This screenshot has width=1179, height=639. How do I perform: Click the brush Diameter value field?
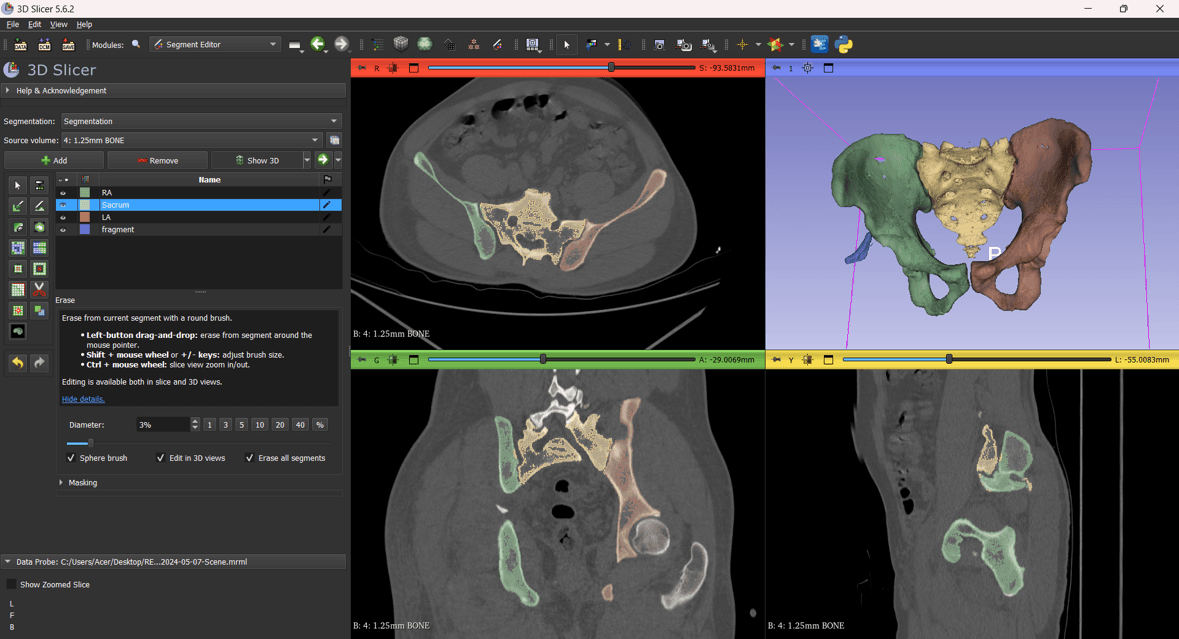click(163, 425)
